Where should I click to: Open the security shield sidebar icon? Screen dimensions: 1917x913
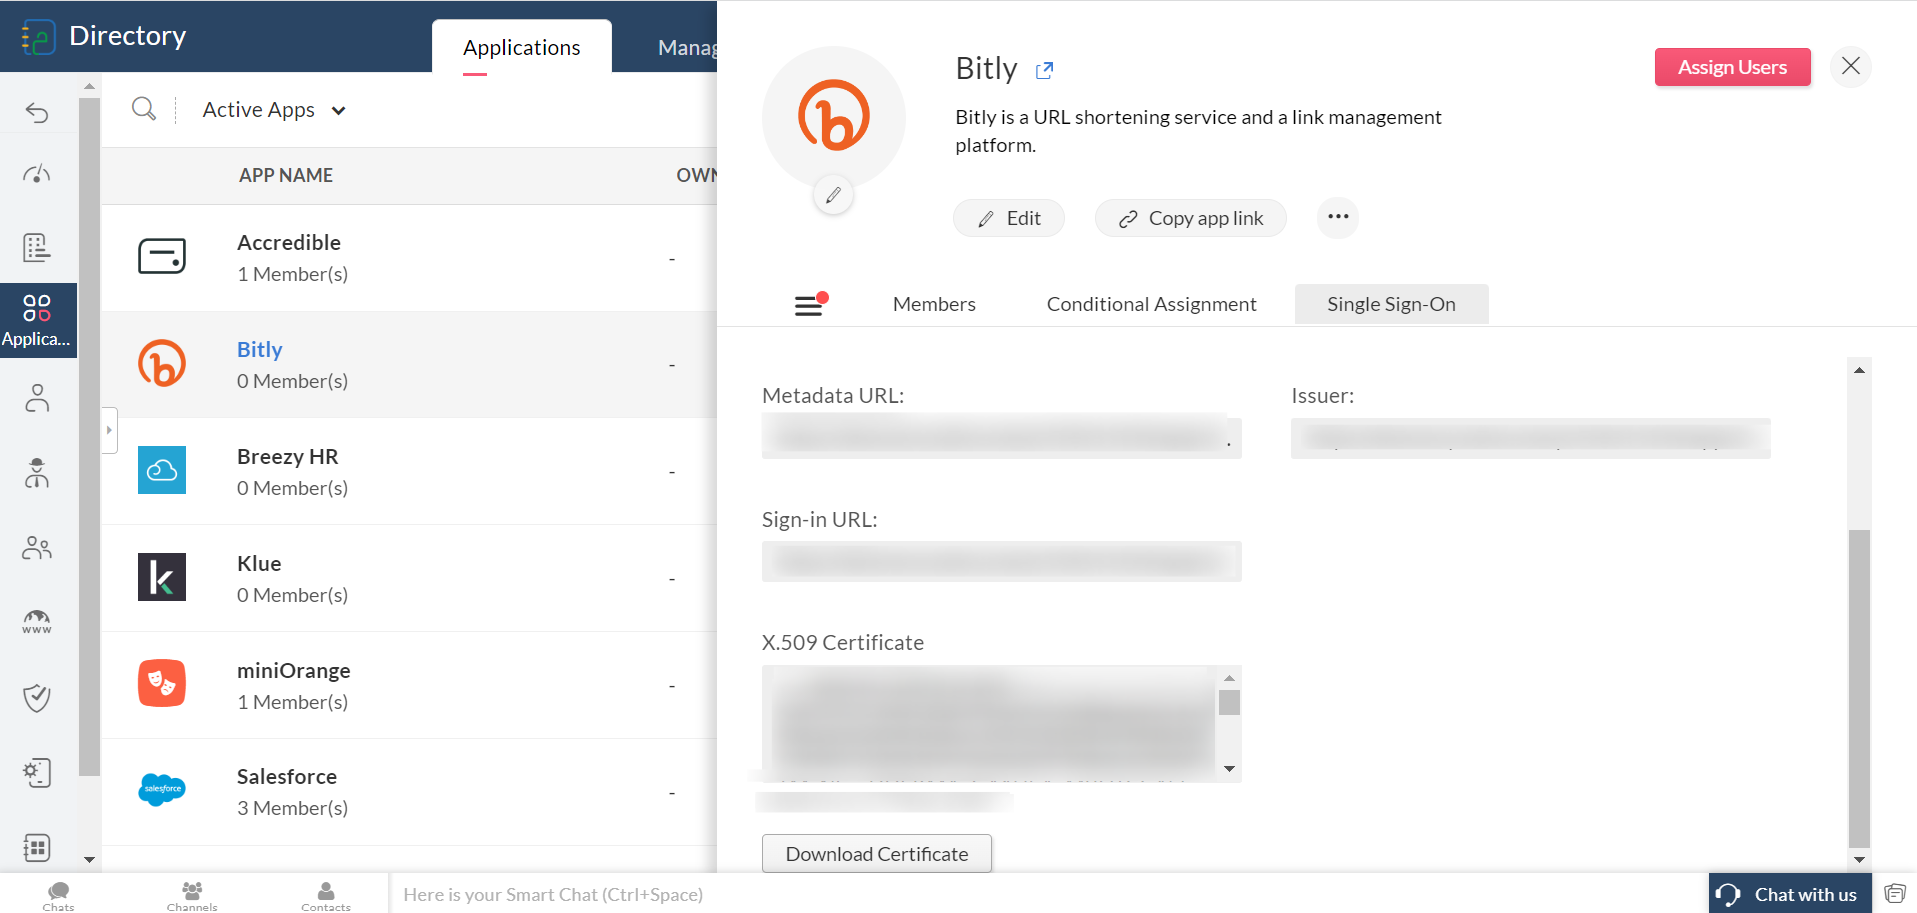pyautogui.click(x=37, y=697)
